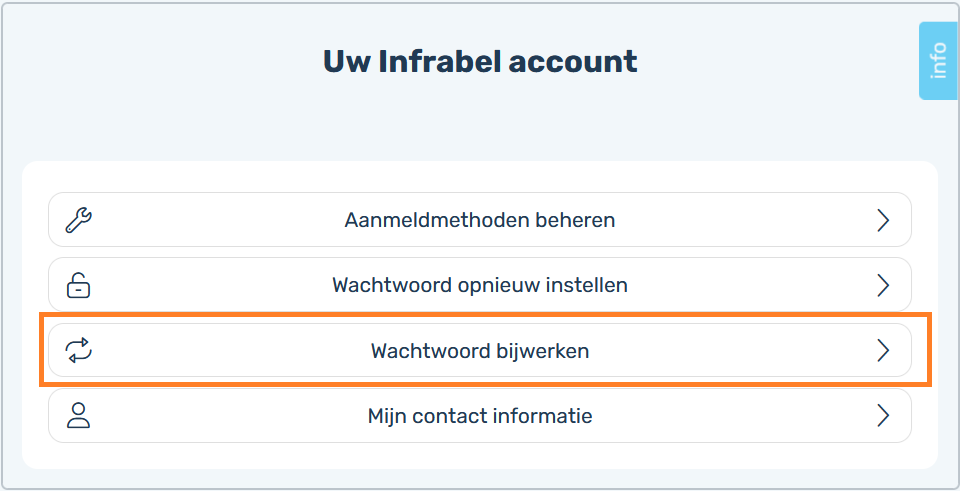Click white card background below the contact row
Image resolution: width=960 pixels, height=491 pixels.
coord(479,455)
